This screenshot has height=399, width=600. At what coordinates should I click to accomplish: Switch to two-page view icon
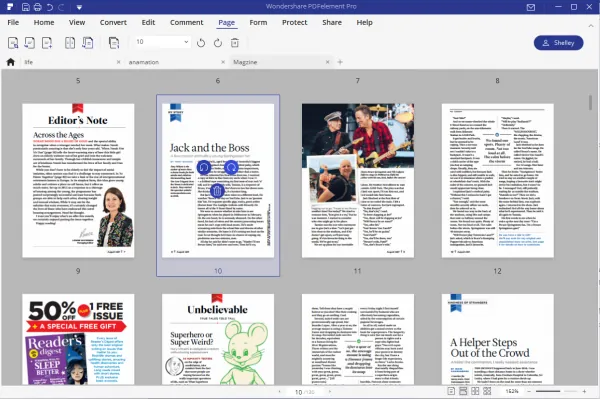[475, 391]
